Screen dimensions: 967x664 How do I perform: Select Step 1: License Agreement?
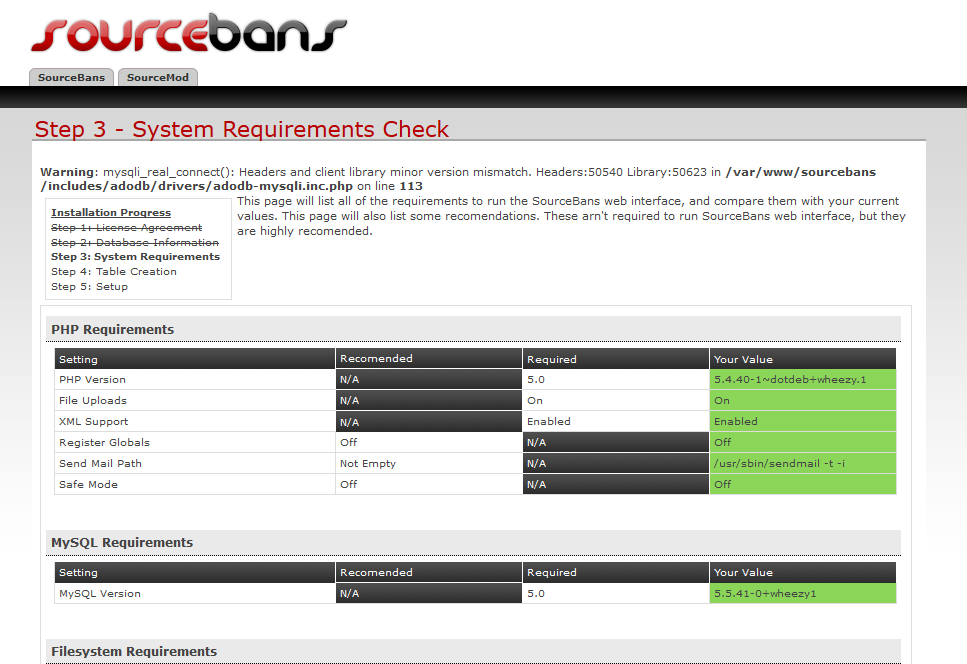(x=126, y=228)
